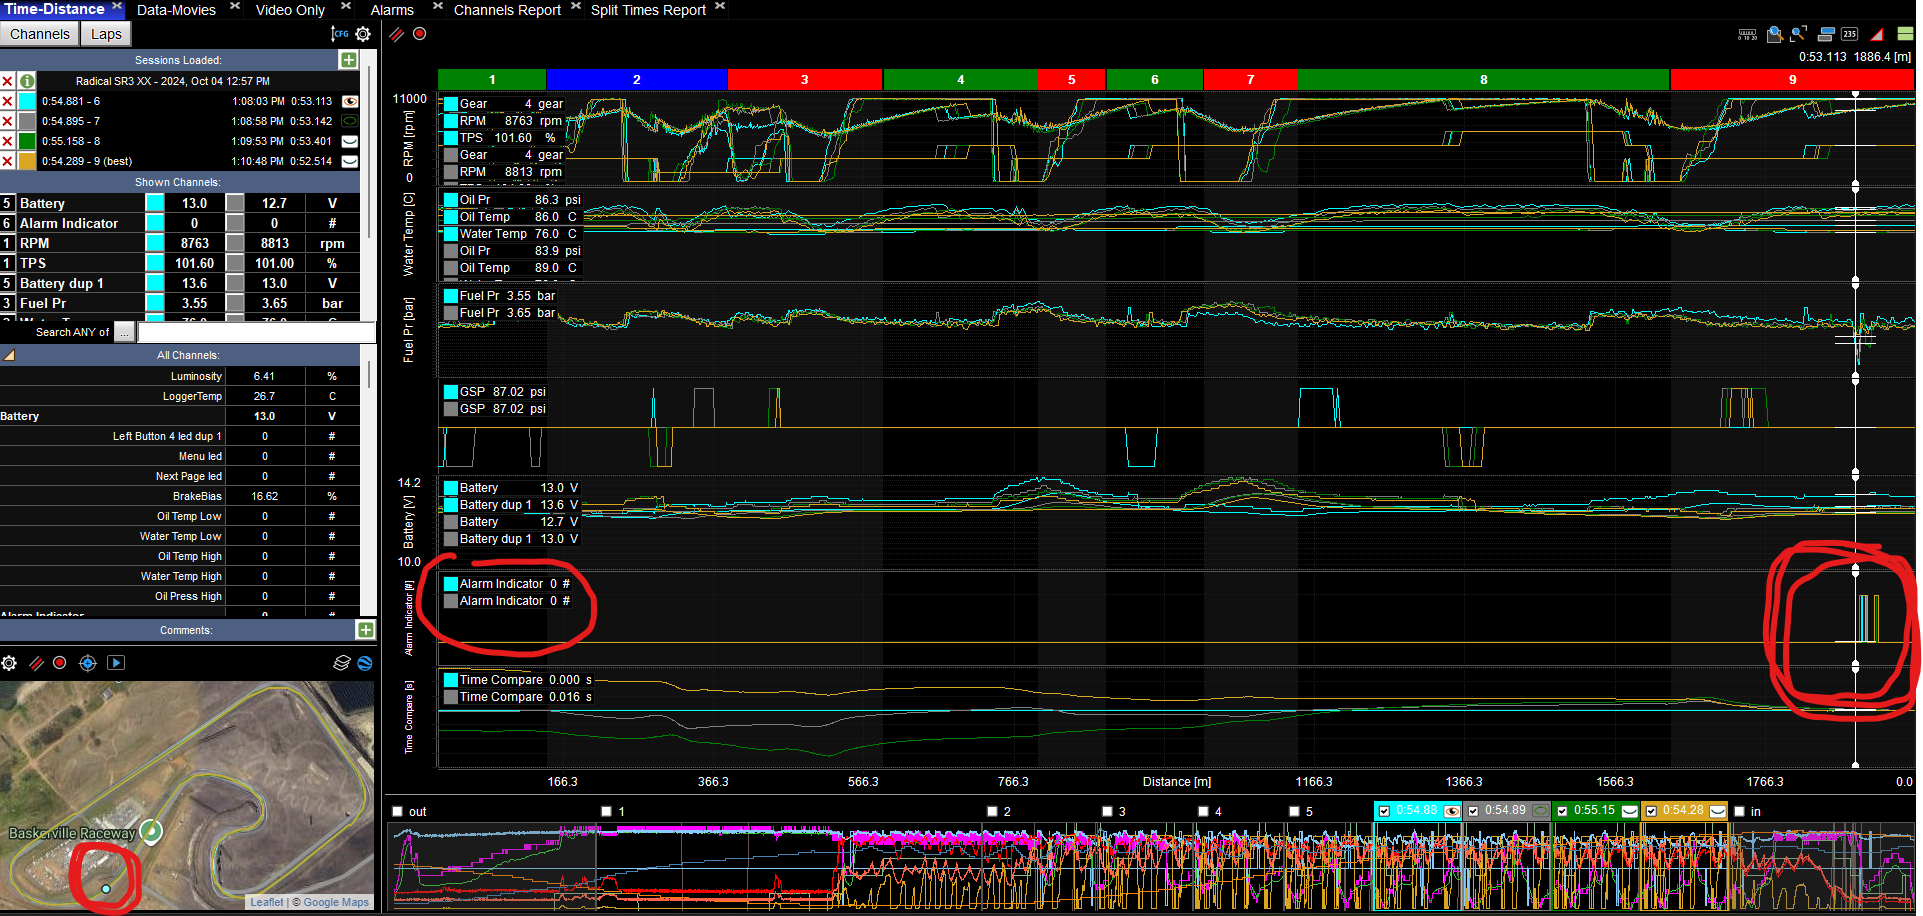Click the map play button
The width and height of the screenshot is (1923, 916).
pyautogui.click(x=116, y=663)
